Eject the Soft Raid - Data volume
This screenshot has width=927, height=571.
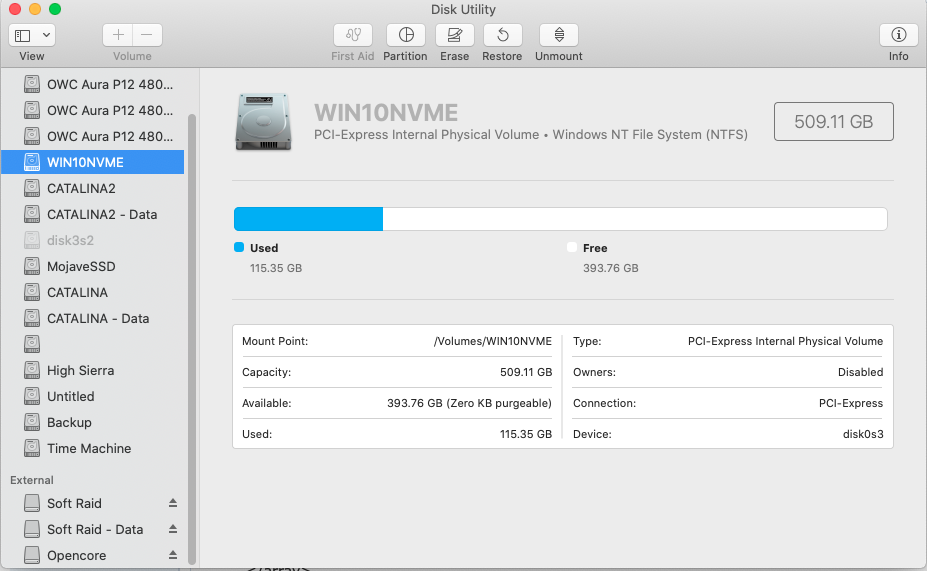coord(173,529)
